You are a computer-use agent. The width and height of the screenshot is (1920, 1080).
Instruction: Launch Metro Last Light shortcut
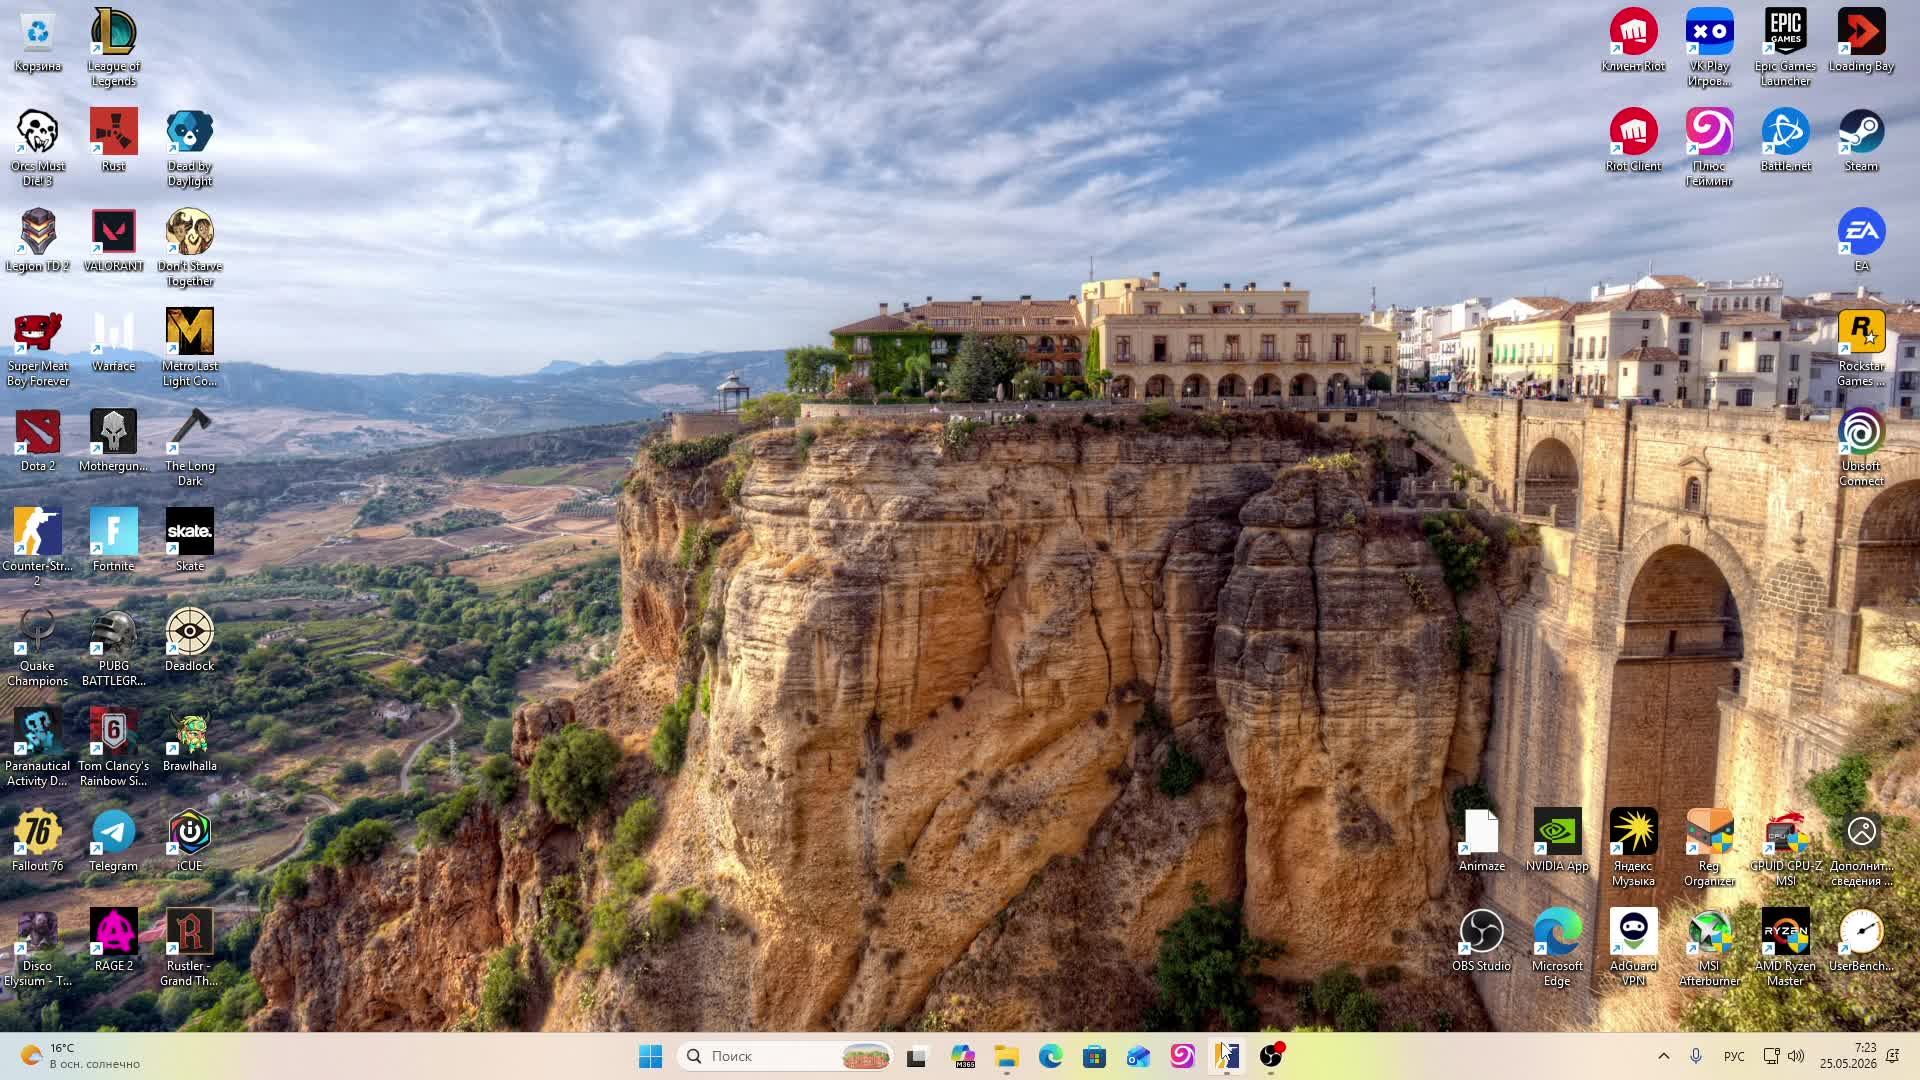point(190,348)
